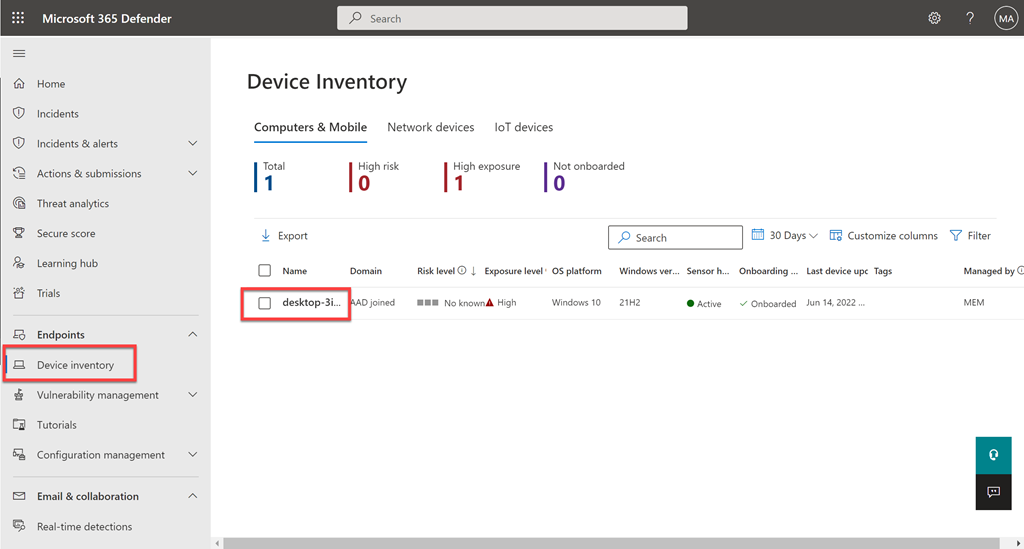The height and width of the screenshot is (549, 1024).
Task: Open the feedback chat icon
Action: [x=993, y=492]
